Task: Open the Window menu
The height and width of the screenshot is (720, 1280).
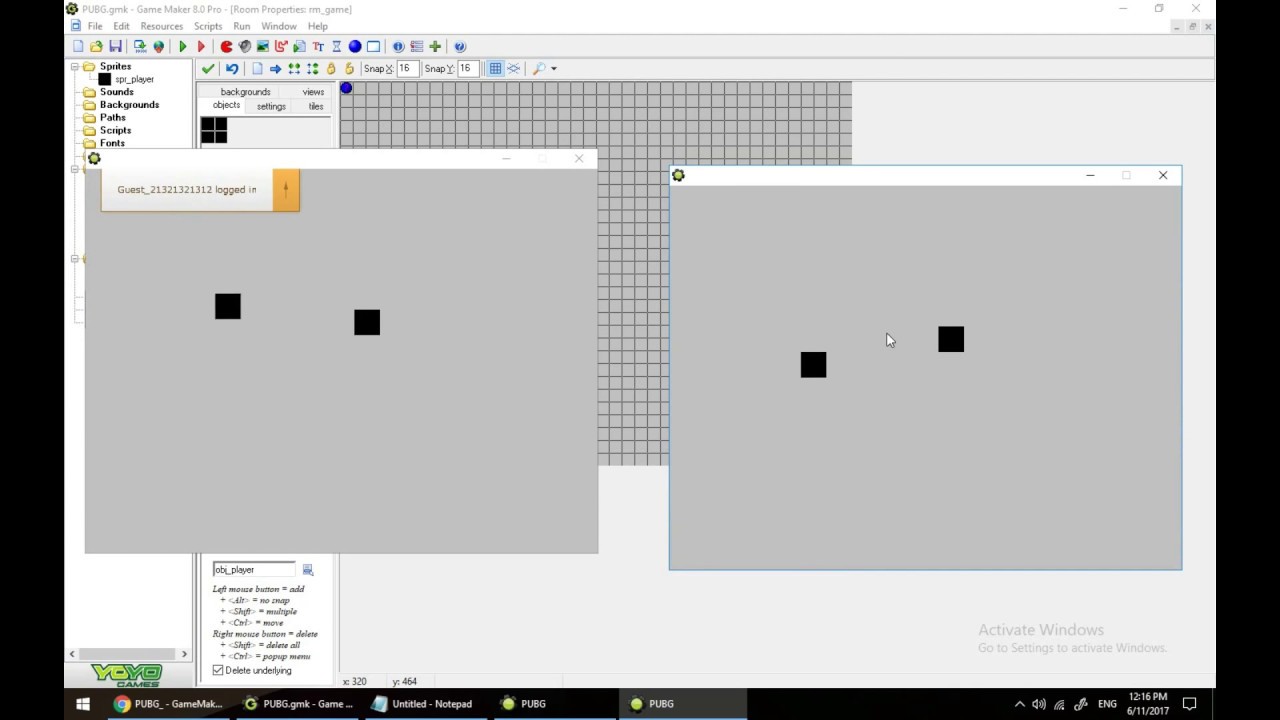Action: (279, 26)
